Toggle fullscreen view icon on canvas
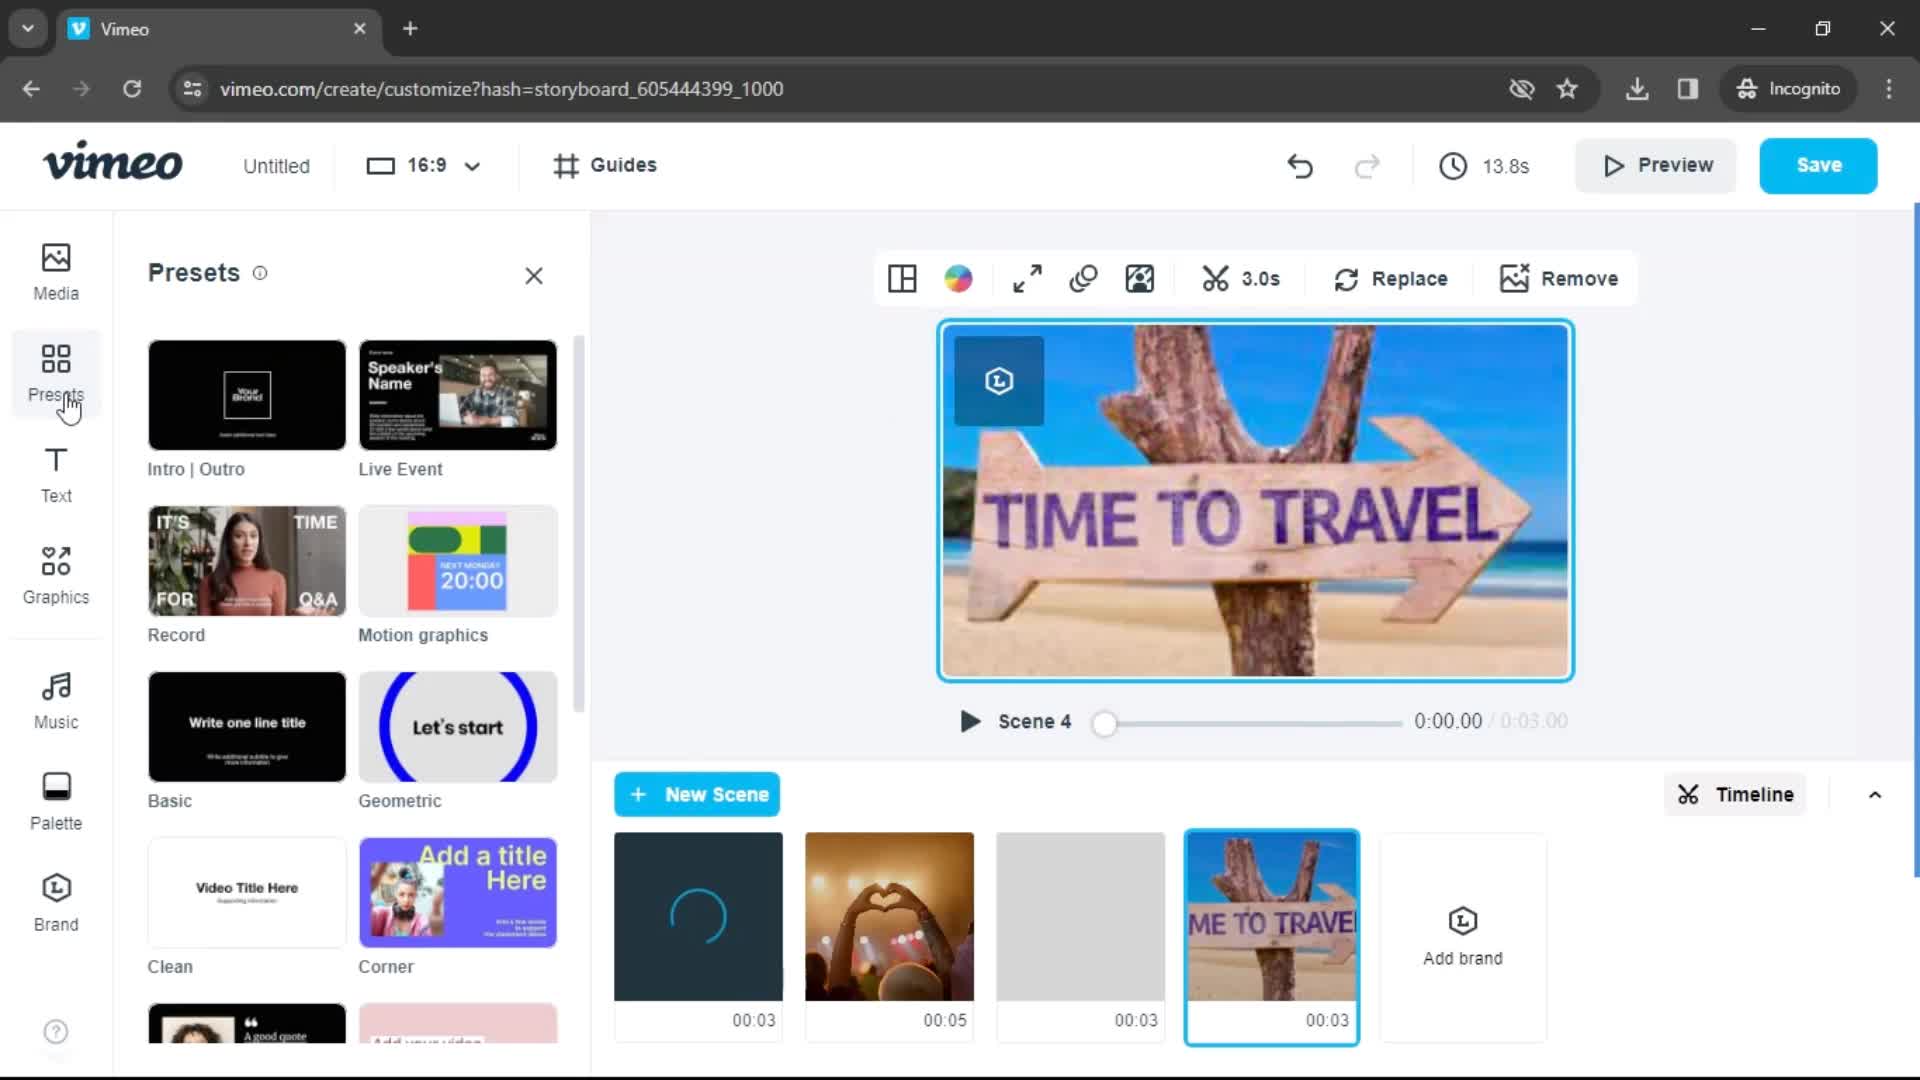Viewport: 1920px width, 1080px height. tap(1026, 278)
